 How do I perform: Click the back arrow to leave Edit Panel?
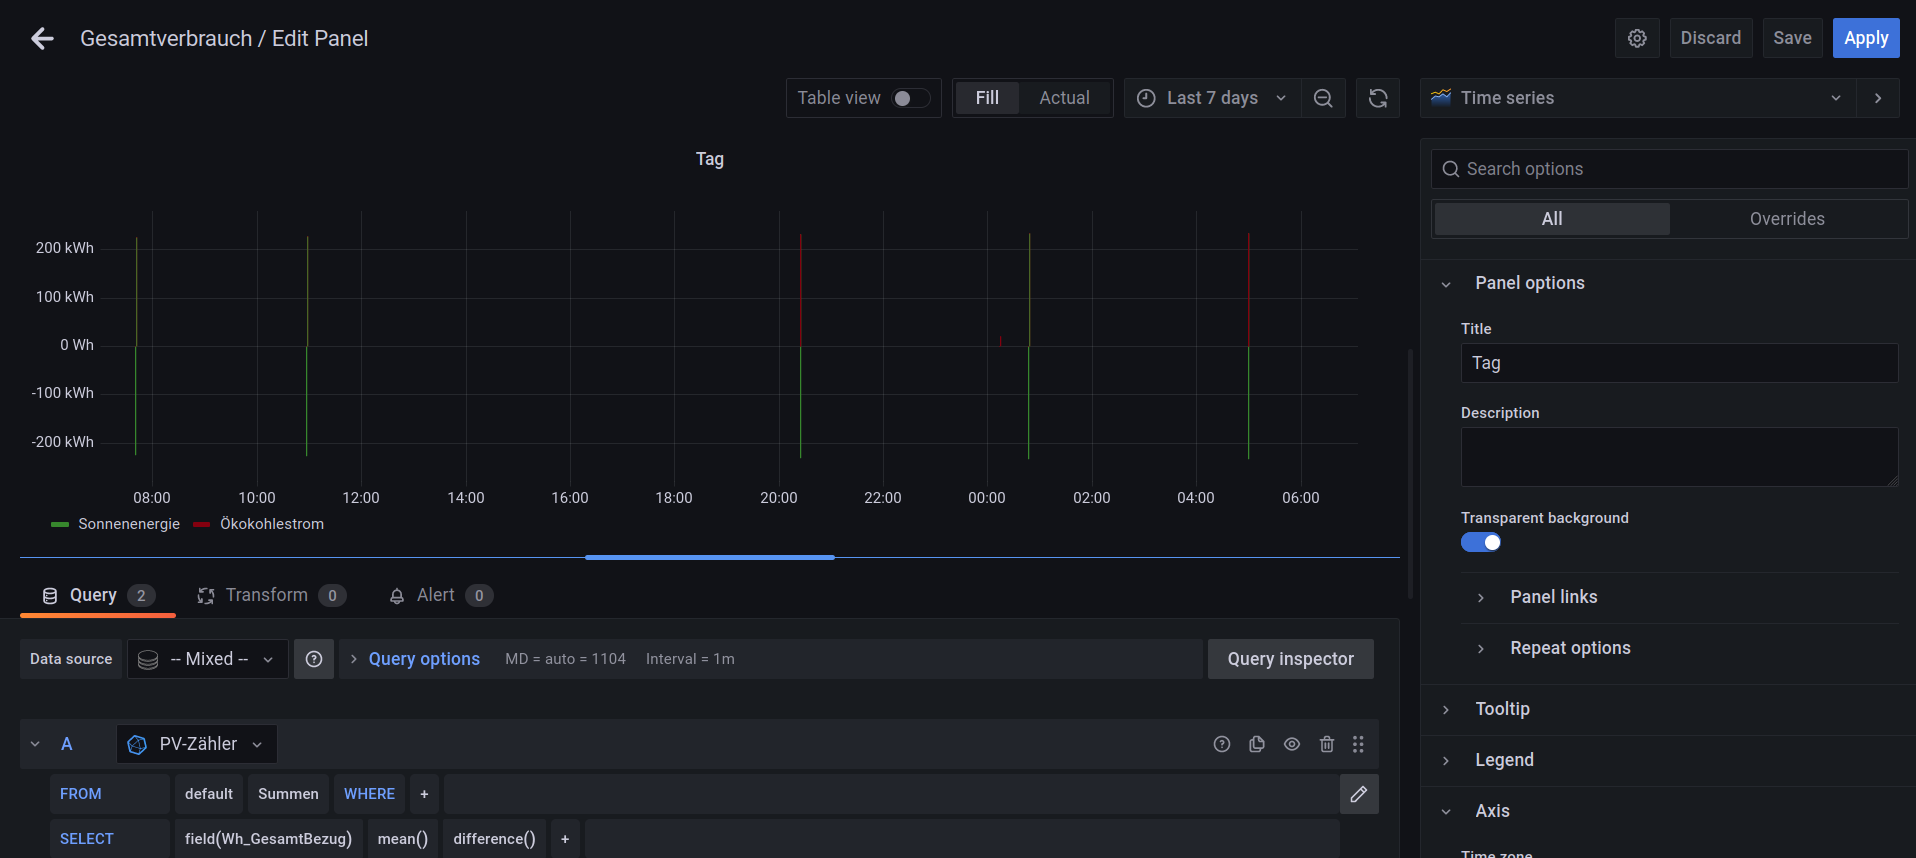point(42,39)
